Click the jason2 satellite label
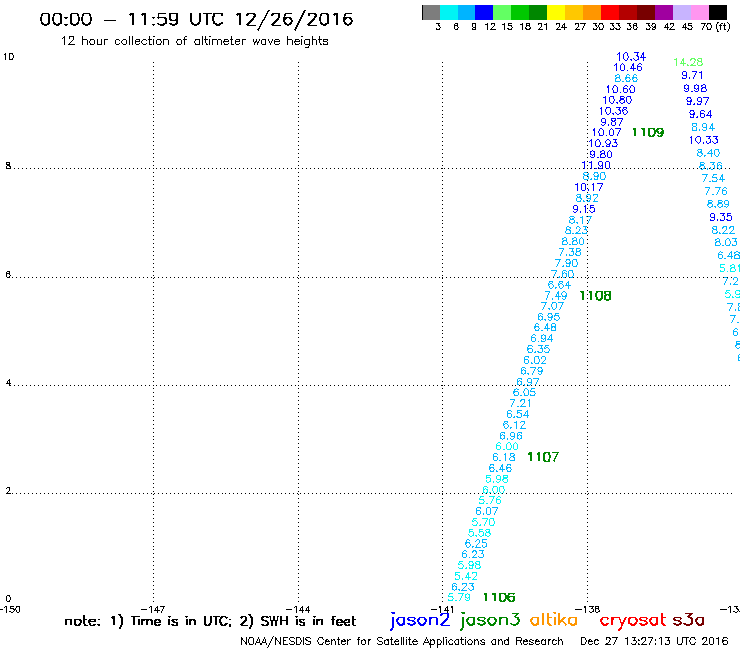This screenshot has height=650, width=740. click(420, 620)
